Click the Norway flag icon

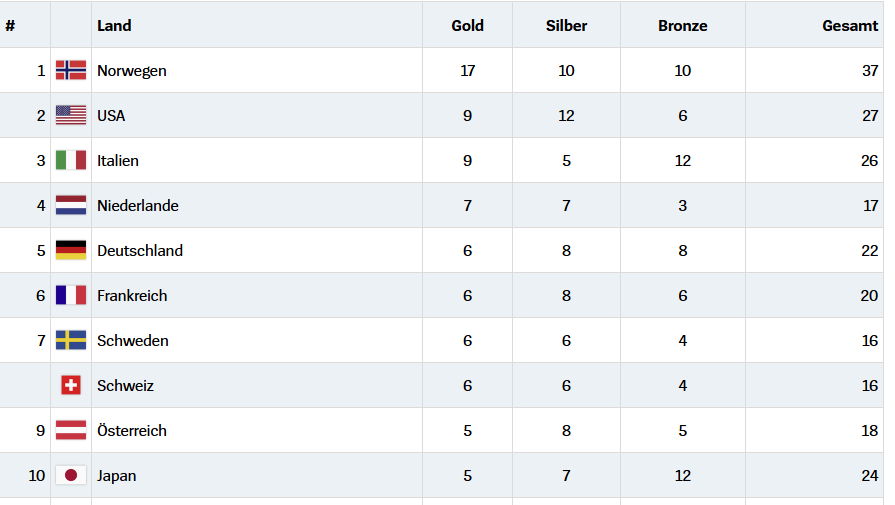point(71,70)
